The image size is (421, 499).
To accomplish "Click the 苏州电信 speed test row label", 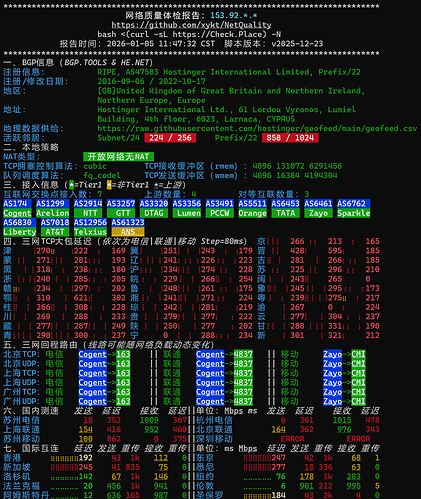I will (x=21, y=420).
